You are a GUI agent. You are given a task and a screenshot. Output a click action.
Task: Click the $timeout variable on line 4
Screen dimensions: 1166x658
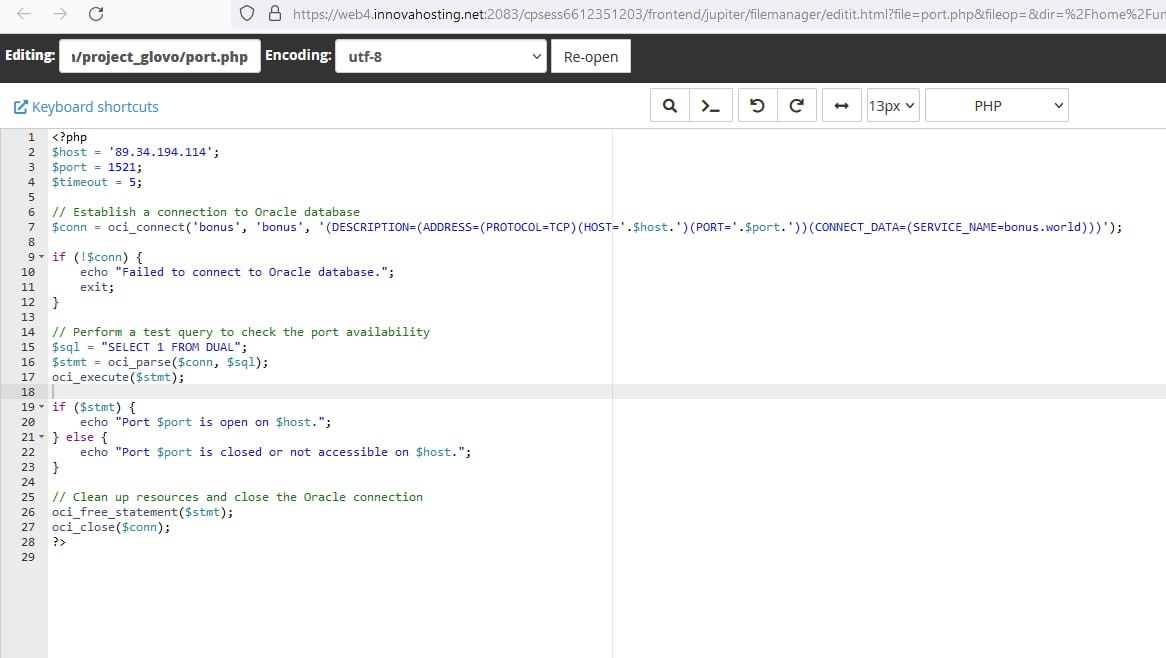(x=80, y=182)
